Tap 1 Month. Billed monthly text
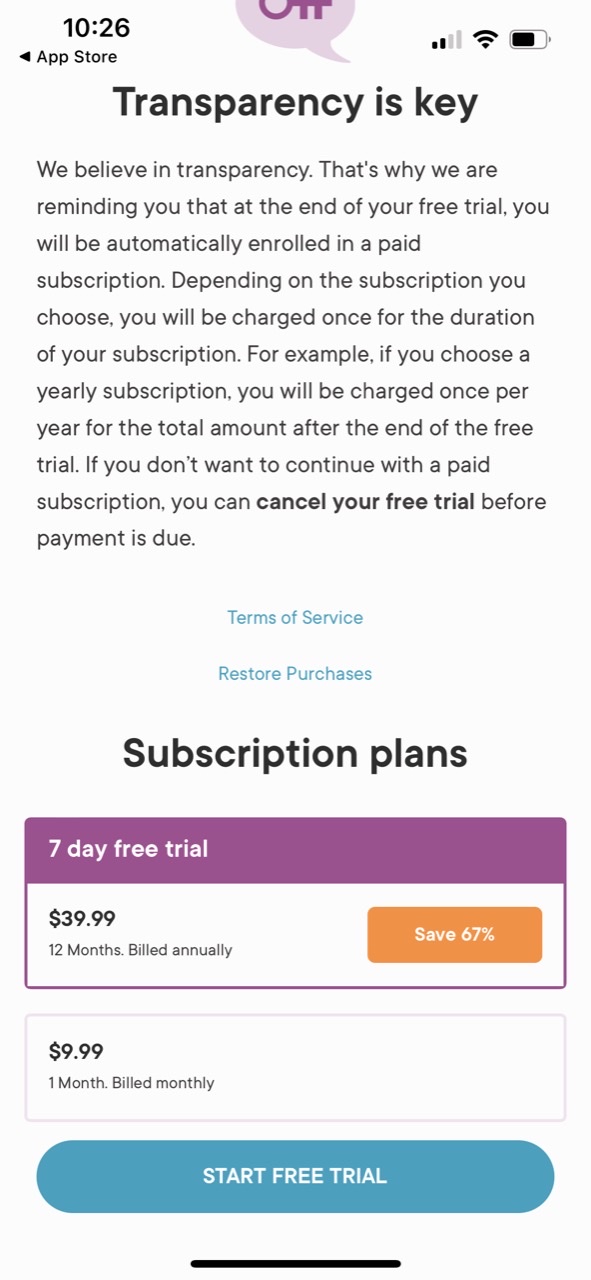Screen dimensions: 591x1280 pos(131,1082)
